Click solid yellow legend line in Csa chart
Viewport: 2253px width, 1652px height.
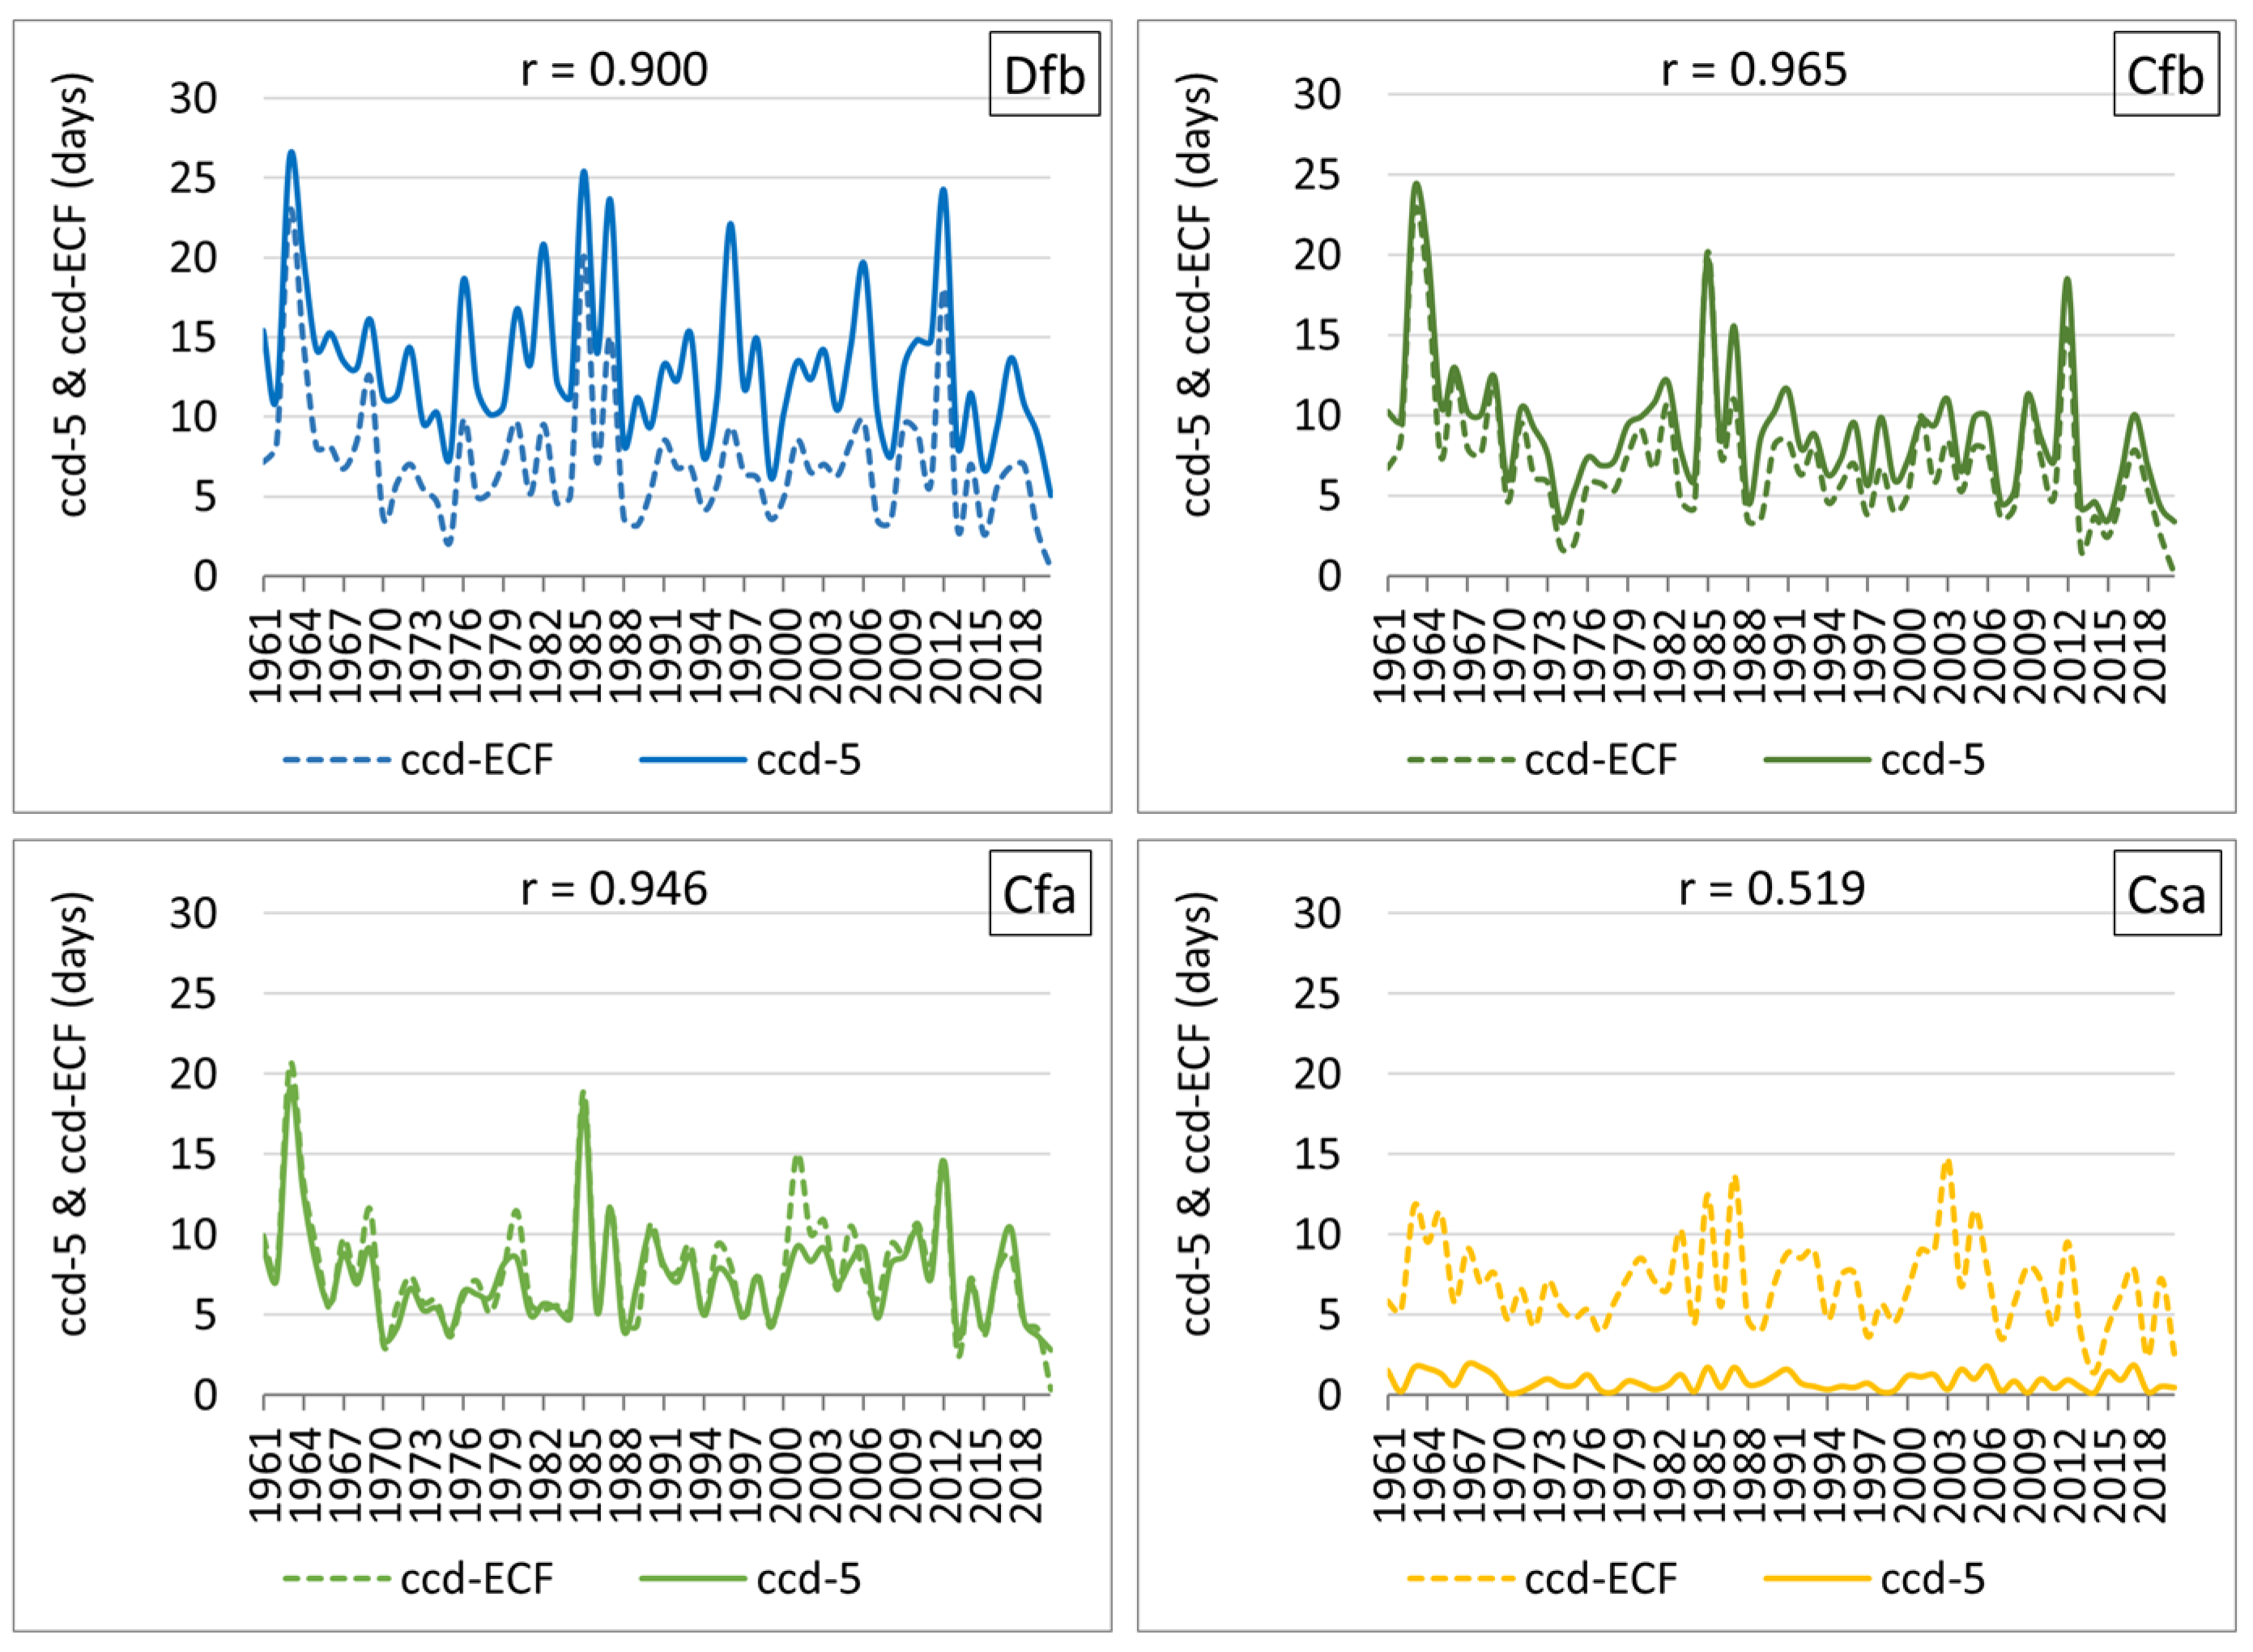(x=1816, y=1579)
